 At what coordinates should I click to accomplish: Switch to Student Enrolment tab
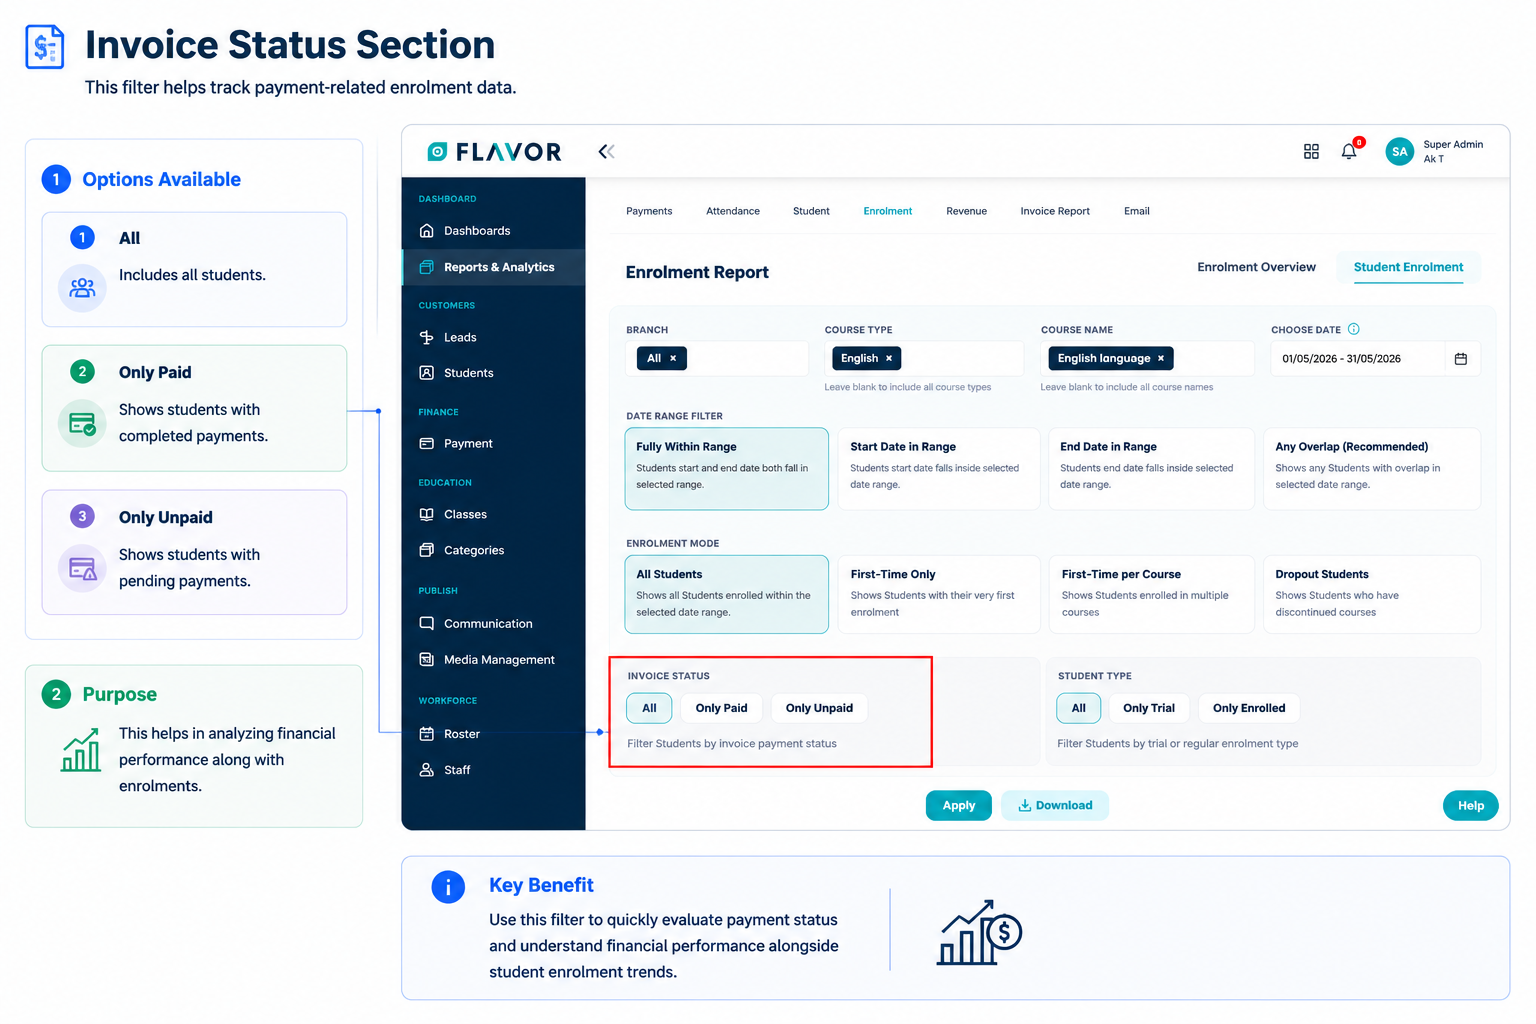point(1408,267)
